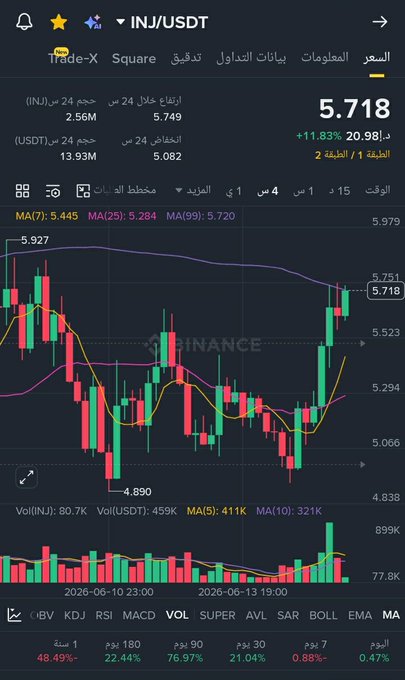
Task: Toggle the MA indicator
Action: 391,615
